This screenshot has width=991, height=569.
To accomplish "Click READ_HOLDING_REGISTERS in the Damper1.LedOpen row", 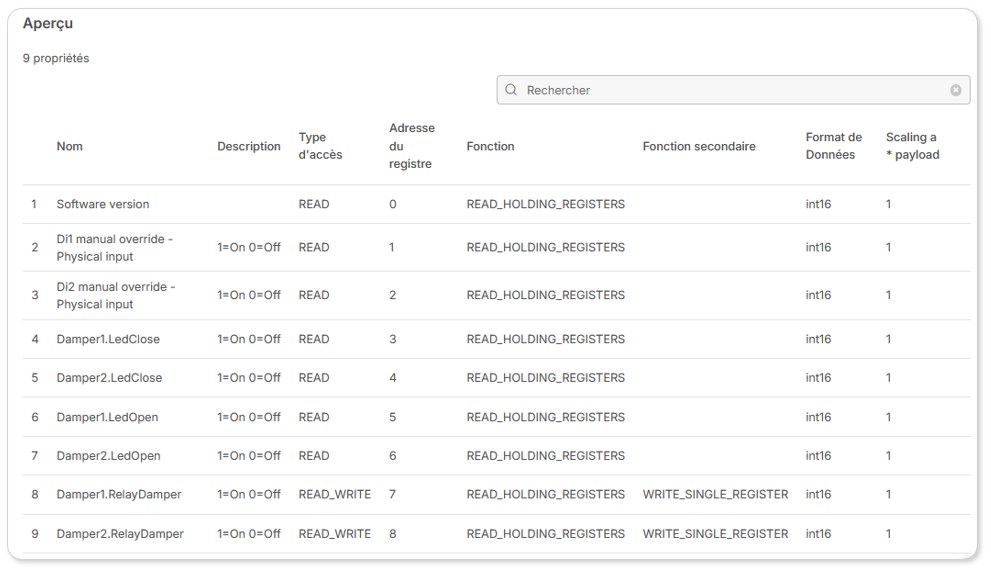I will click(545, 417).
